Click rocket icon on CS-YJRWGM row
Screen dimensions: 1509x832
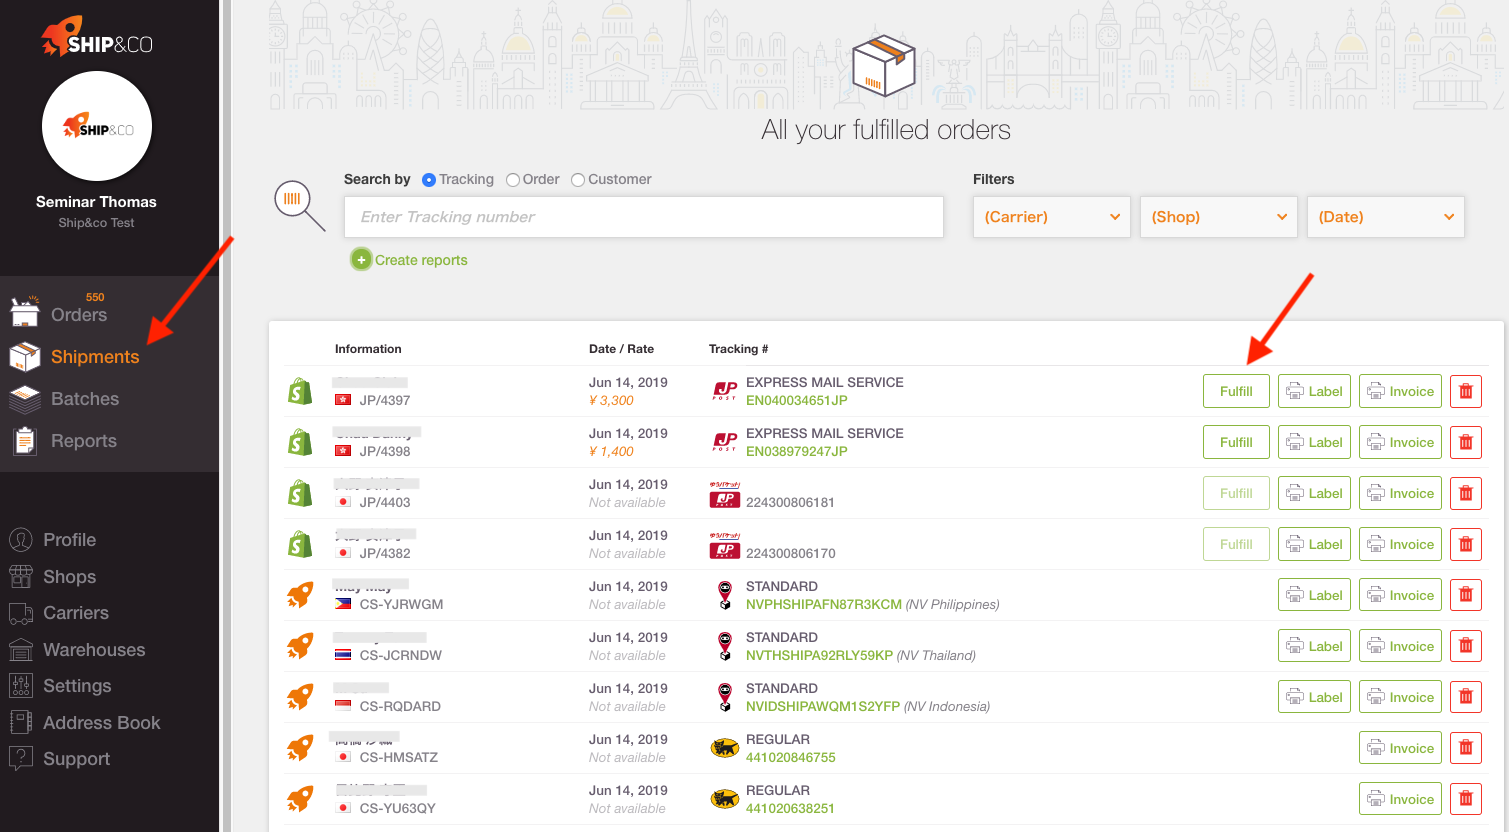click(300, 595)
